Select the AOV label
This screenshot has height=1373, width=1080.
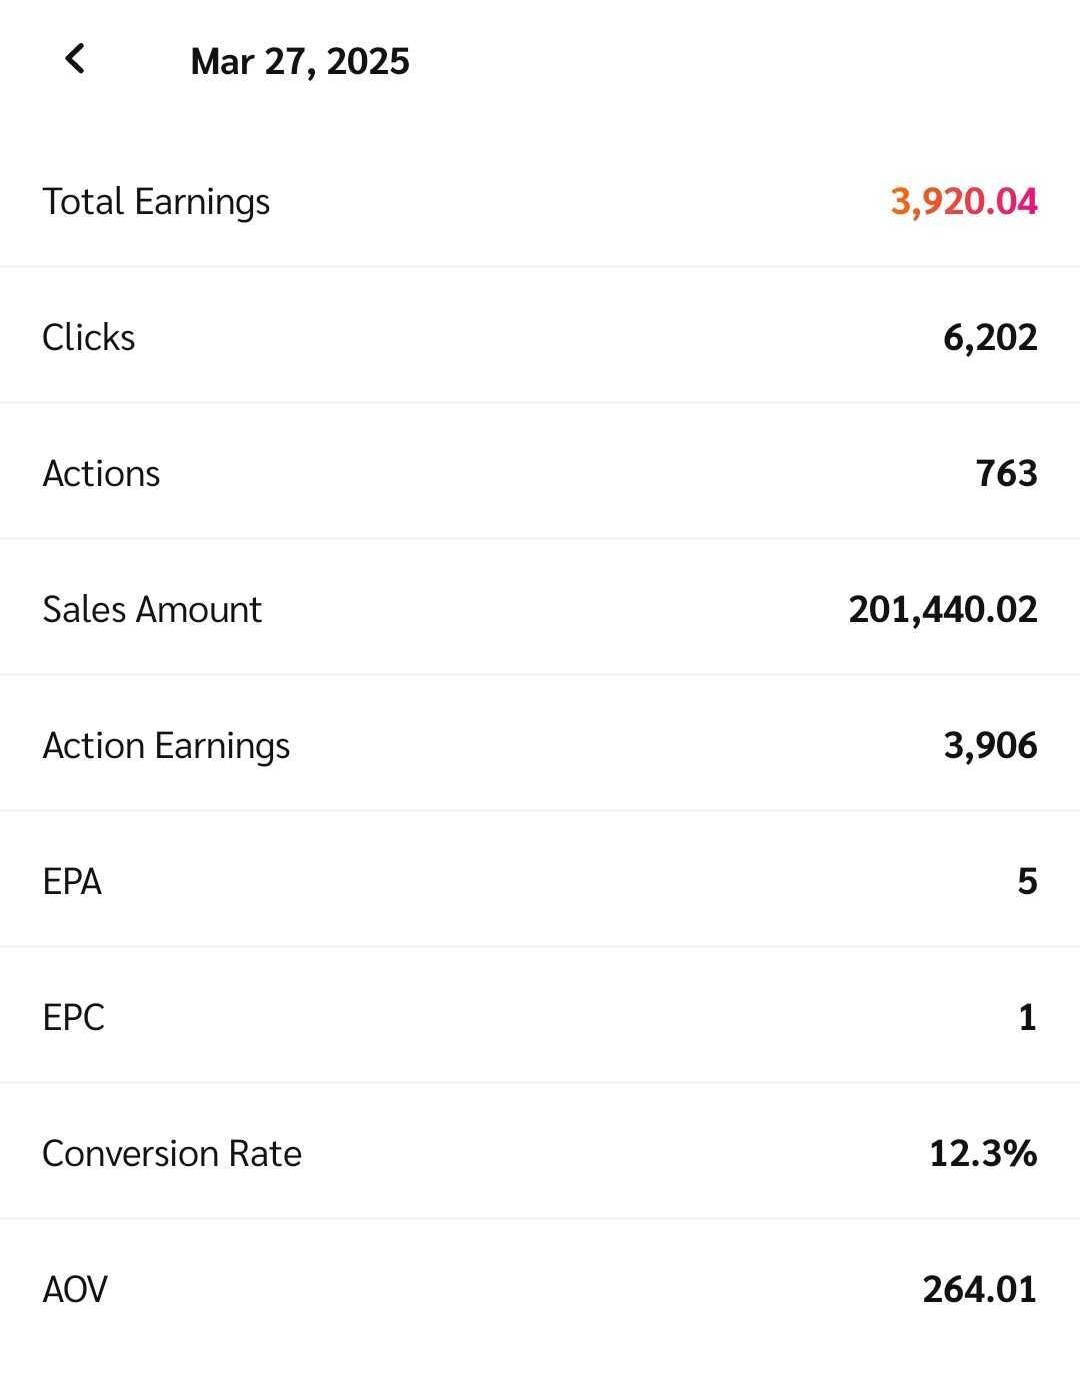point(75,1290)
